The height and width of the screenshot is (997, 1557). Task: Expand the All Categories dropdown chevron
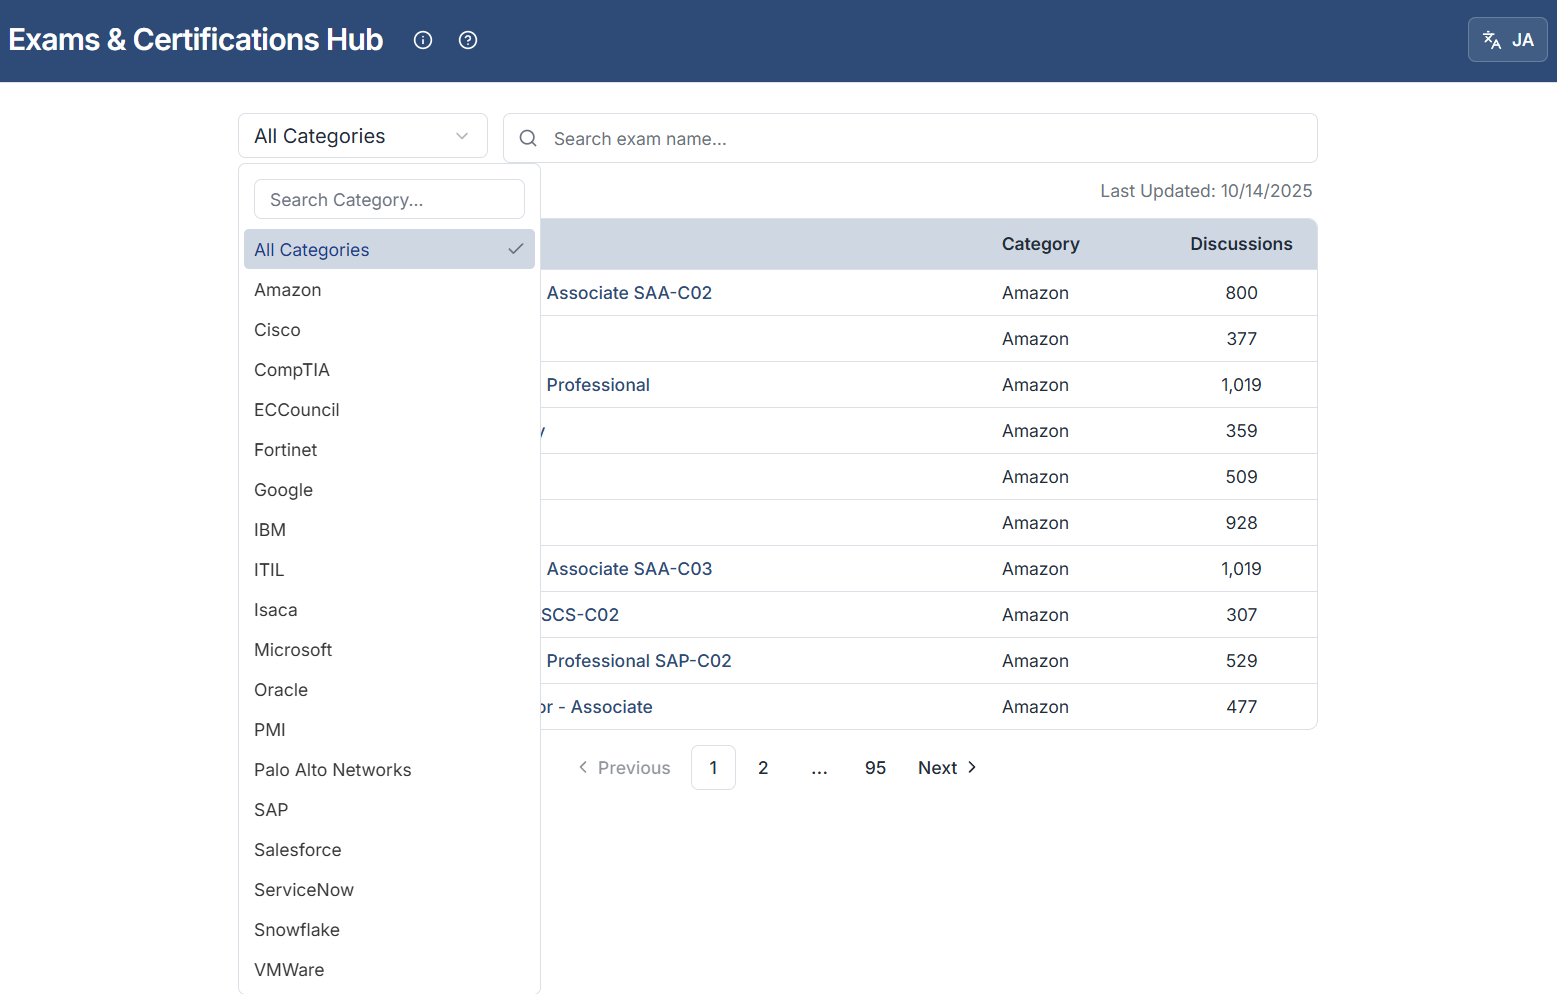(x=462, y=136)
